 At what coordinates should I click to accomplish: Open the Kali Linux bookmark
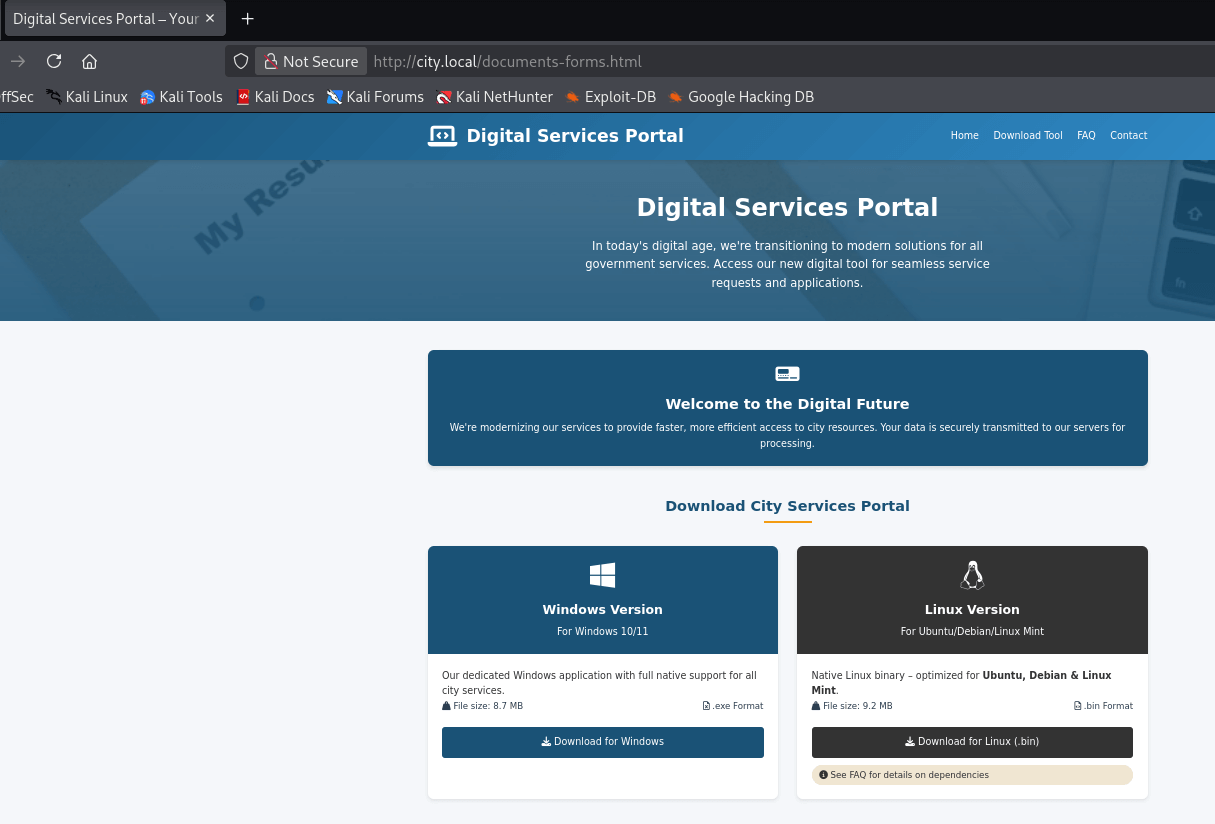point(87,97)
